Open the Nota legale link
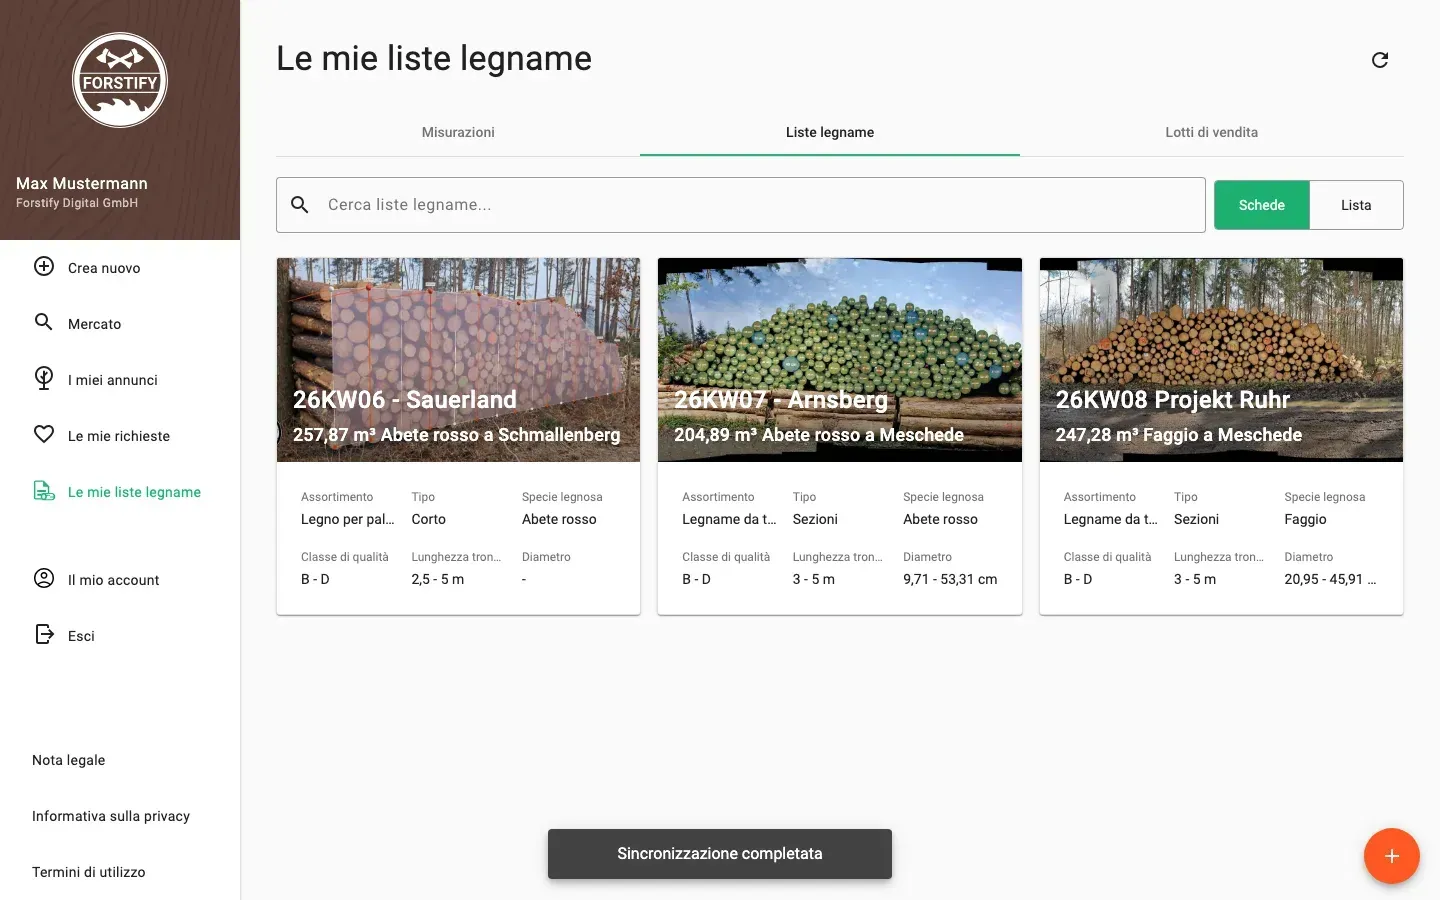The image size is (1440, 900). point(68,760)
